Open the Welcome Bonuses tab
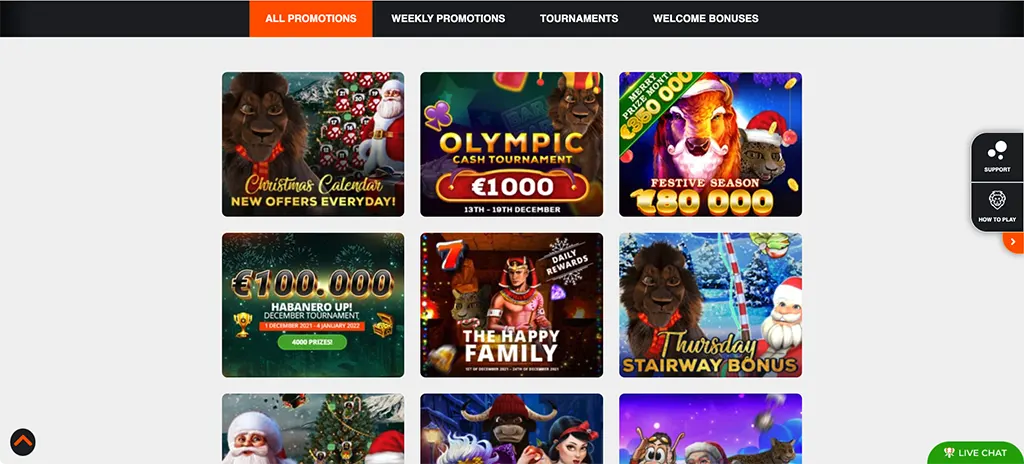The image size is (1024, 464). point(705,18)
